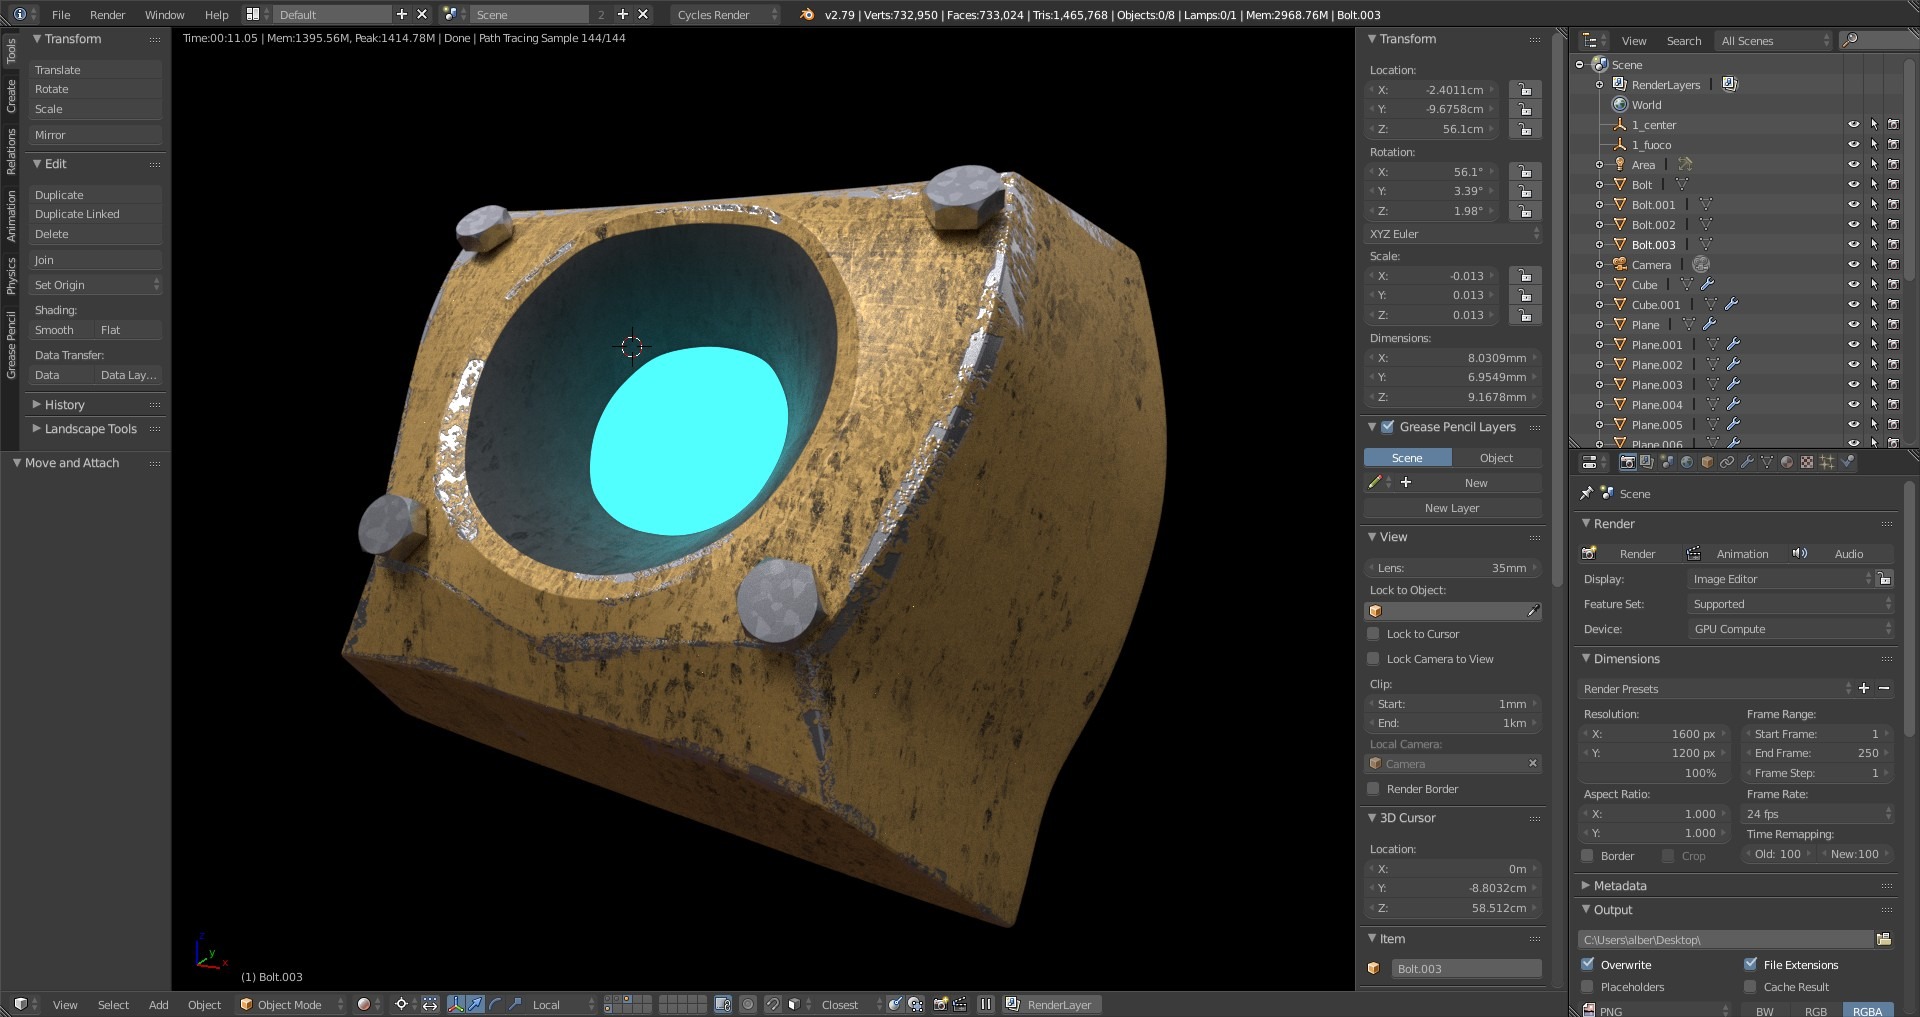Open the Material properties tab sphere icon
Screen dimensions: 1920x1017
(x=1787, y=462)
